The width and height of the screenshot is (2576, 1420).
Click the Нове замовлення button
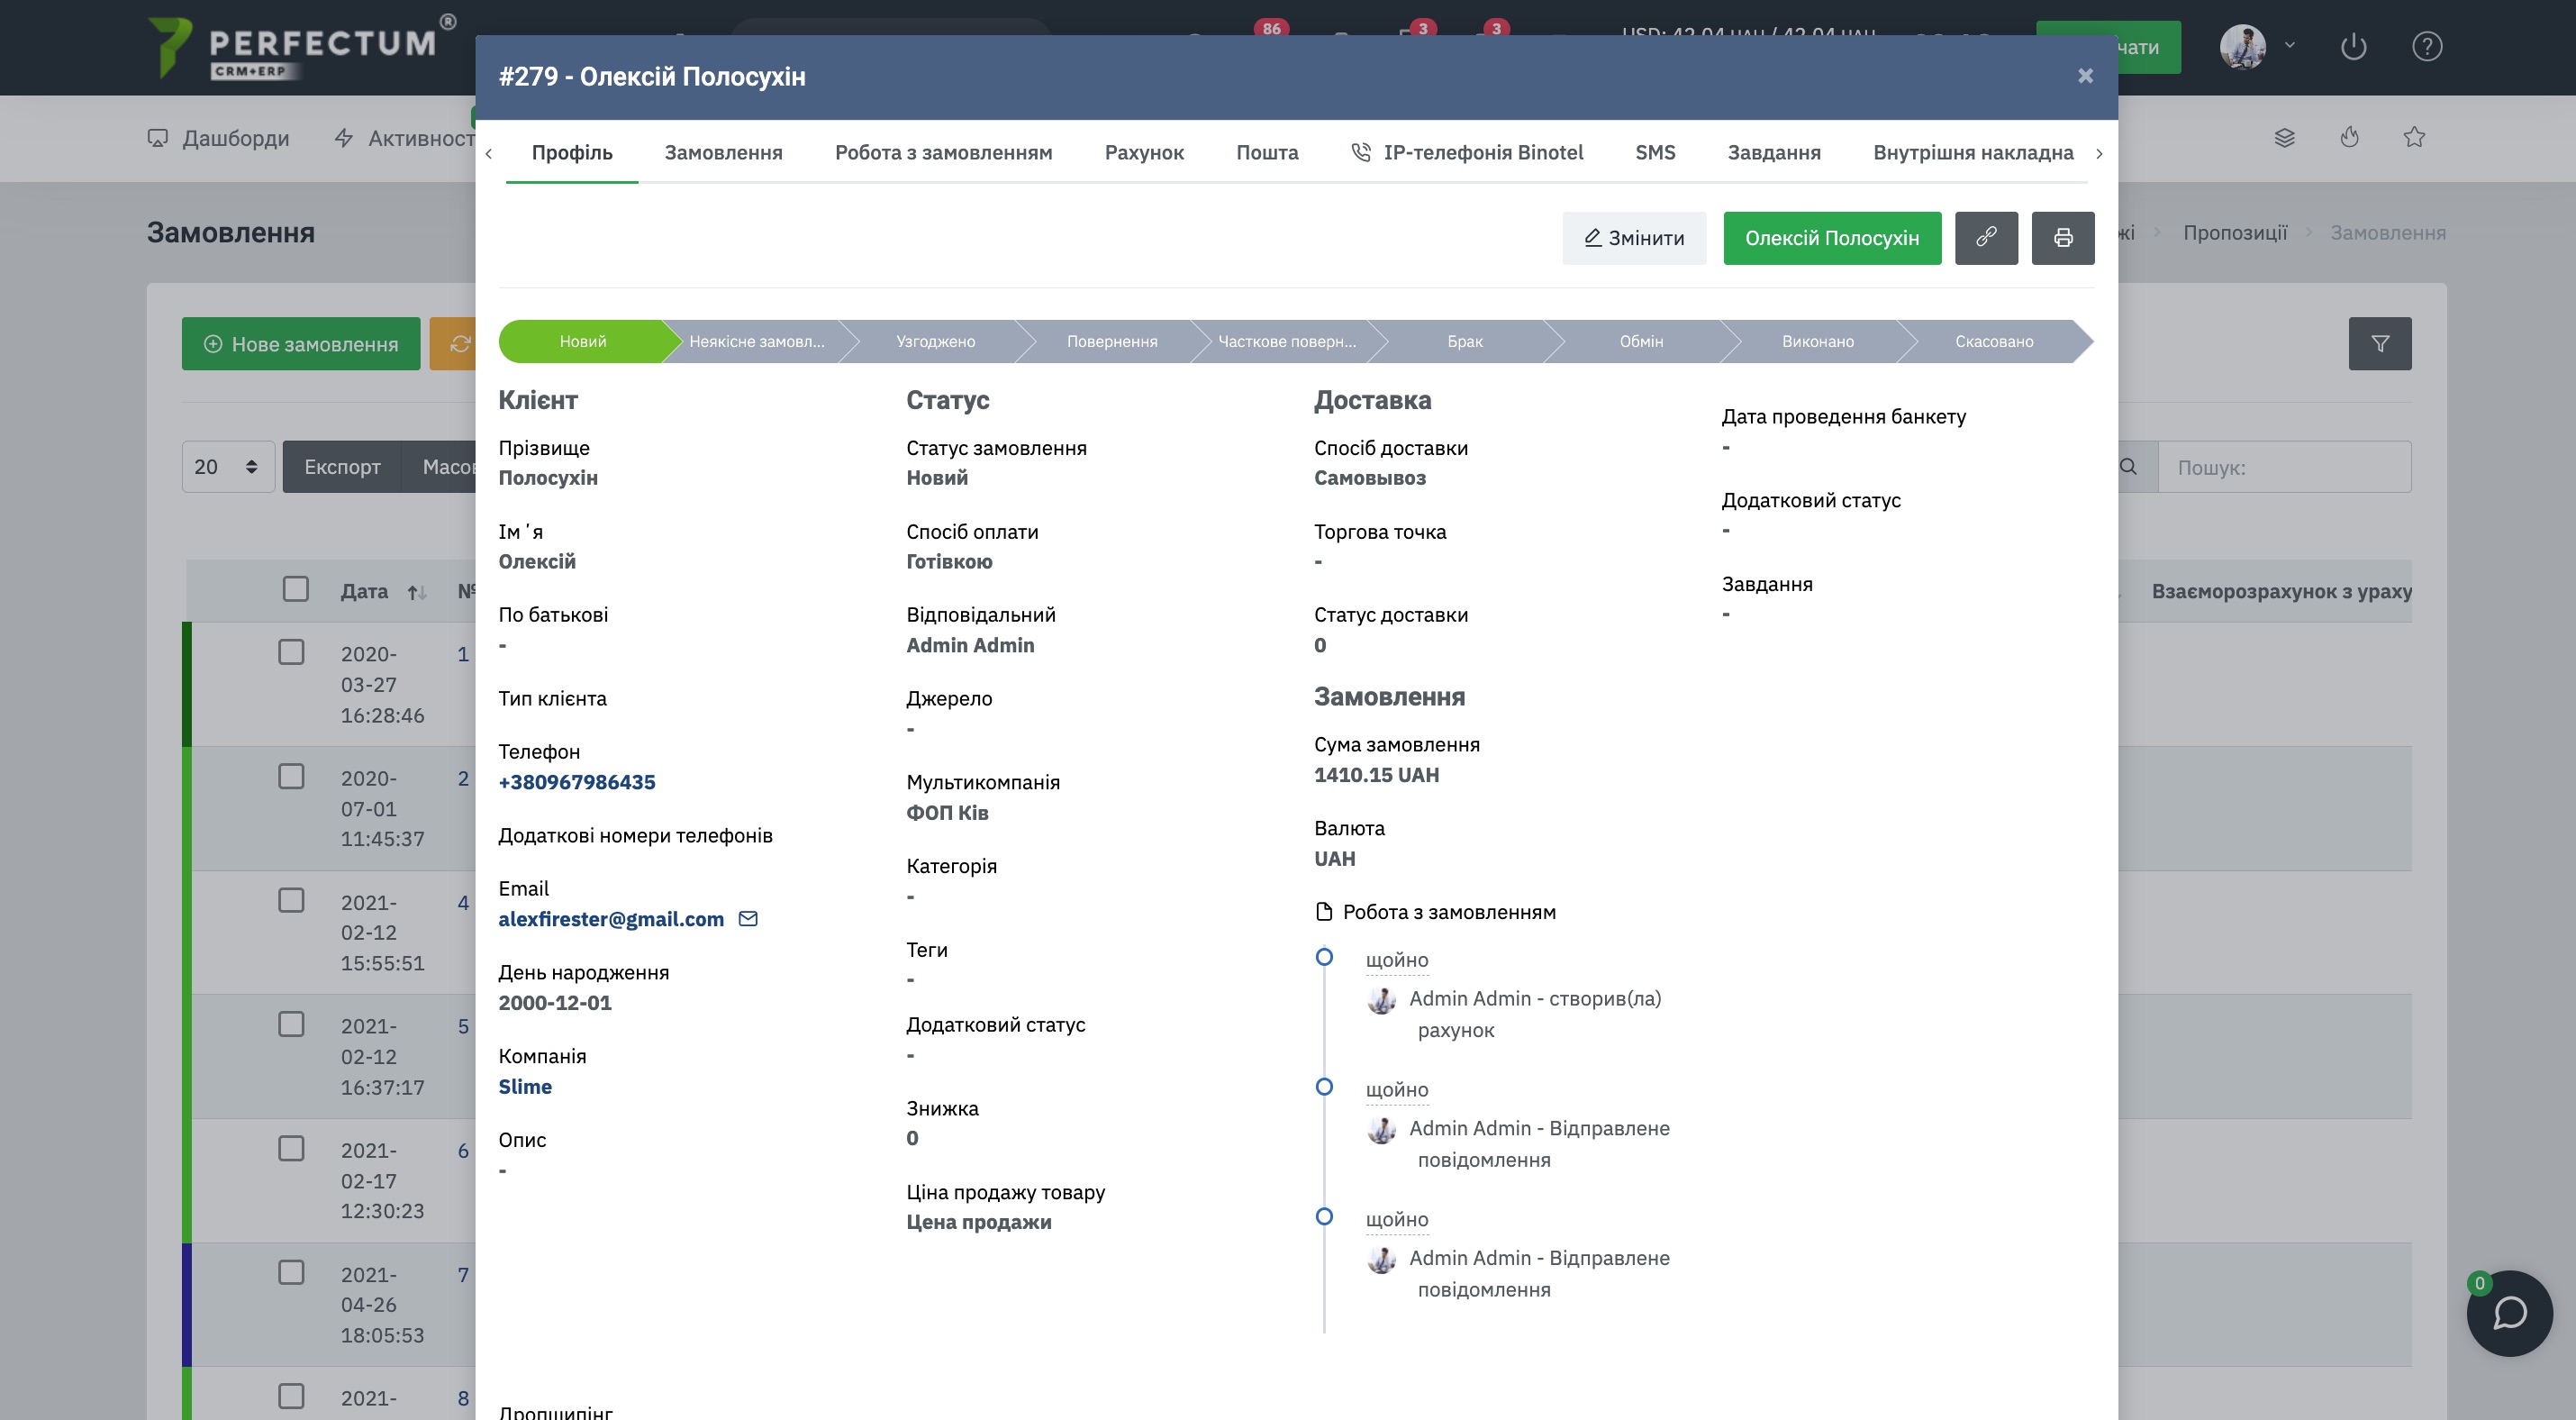(301, 344)
